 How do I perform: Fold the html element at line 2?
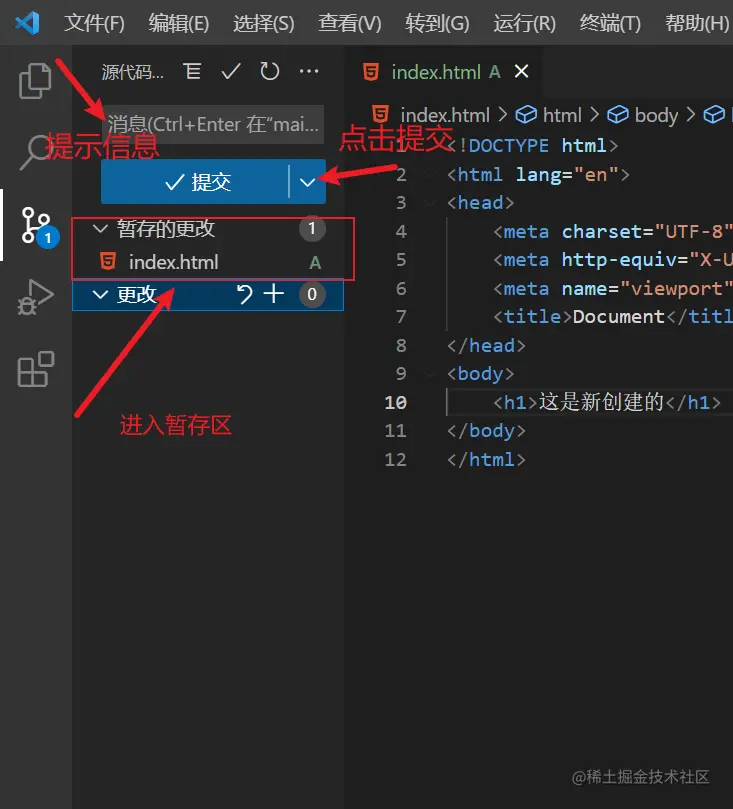[429, 175]
